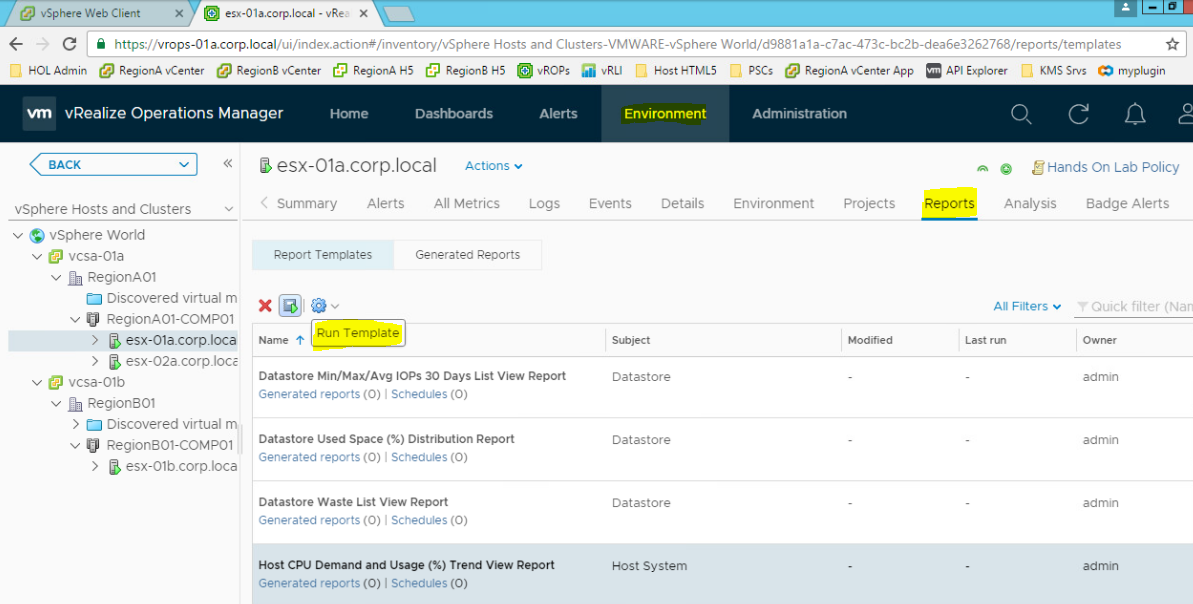
Task: Bookmark this page with the star icon
Action: click(x=1172, y=44)
